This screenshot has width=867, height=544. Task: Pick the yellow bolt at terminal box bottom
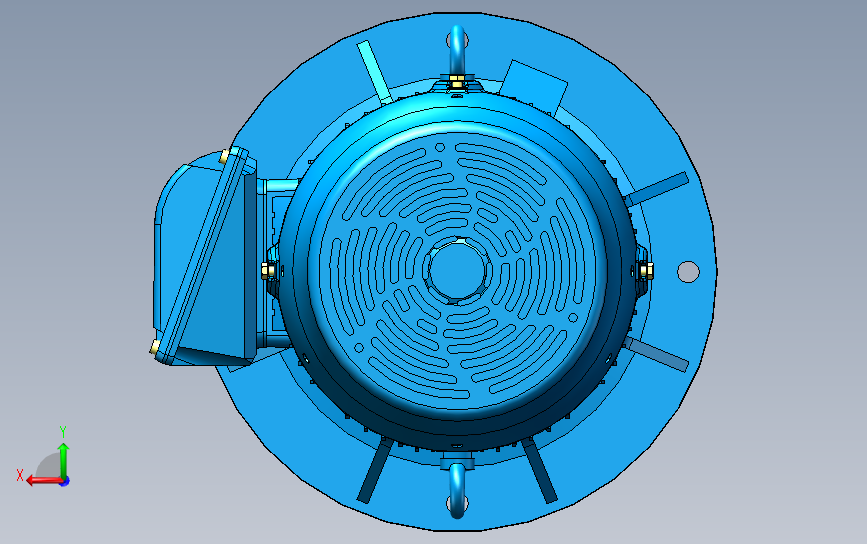[x=155, y=347]
